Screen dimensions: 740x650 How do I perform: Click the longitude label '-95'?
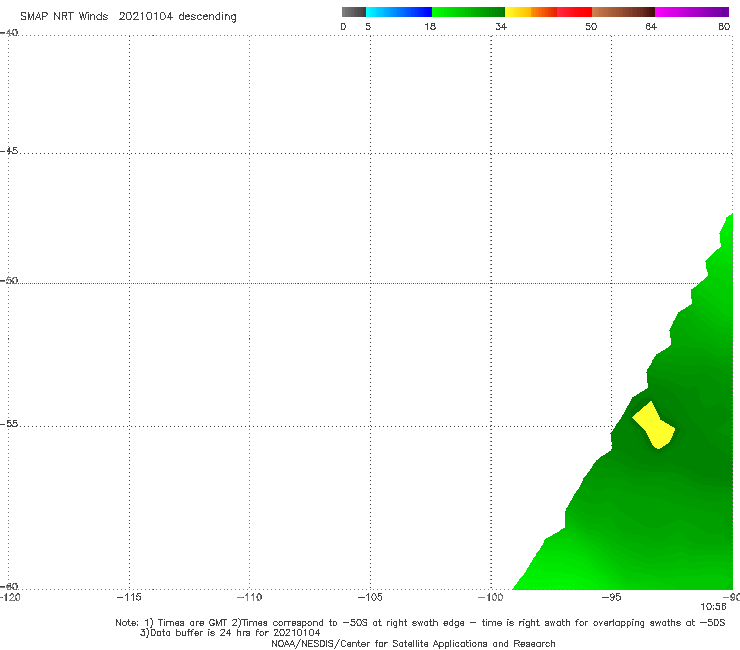[x=612, y=597]
